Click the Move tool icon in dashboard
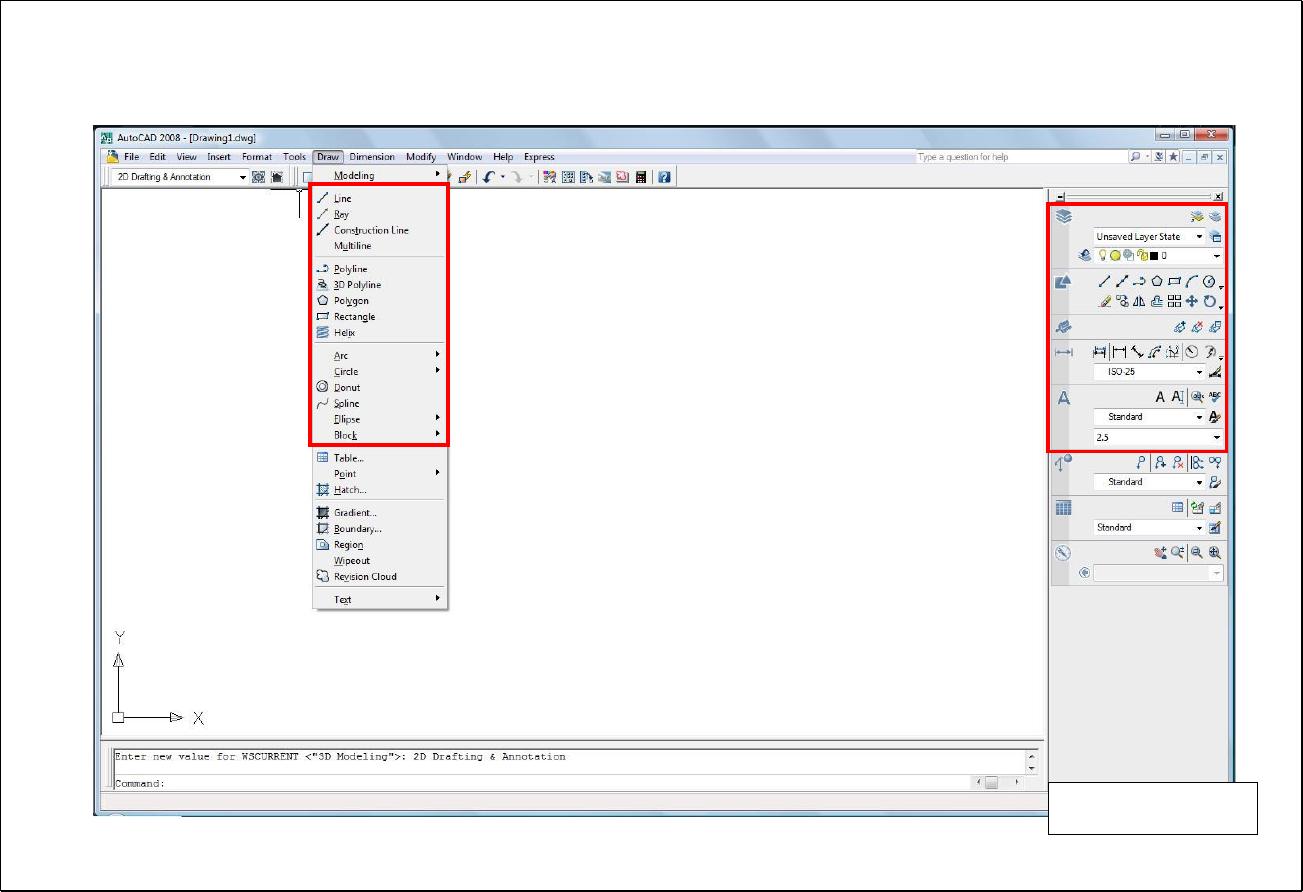The height and width of the screenshot is (892, 1303). (x=1191, y=301)
